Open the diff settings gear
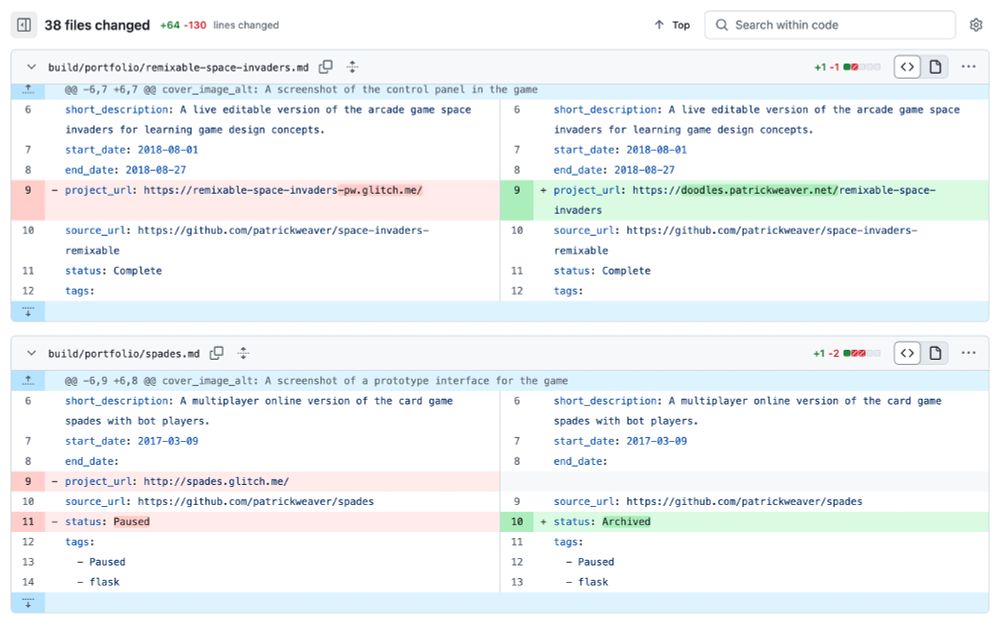Viewport: 1000px width, 622px height. tap(976, 25)
